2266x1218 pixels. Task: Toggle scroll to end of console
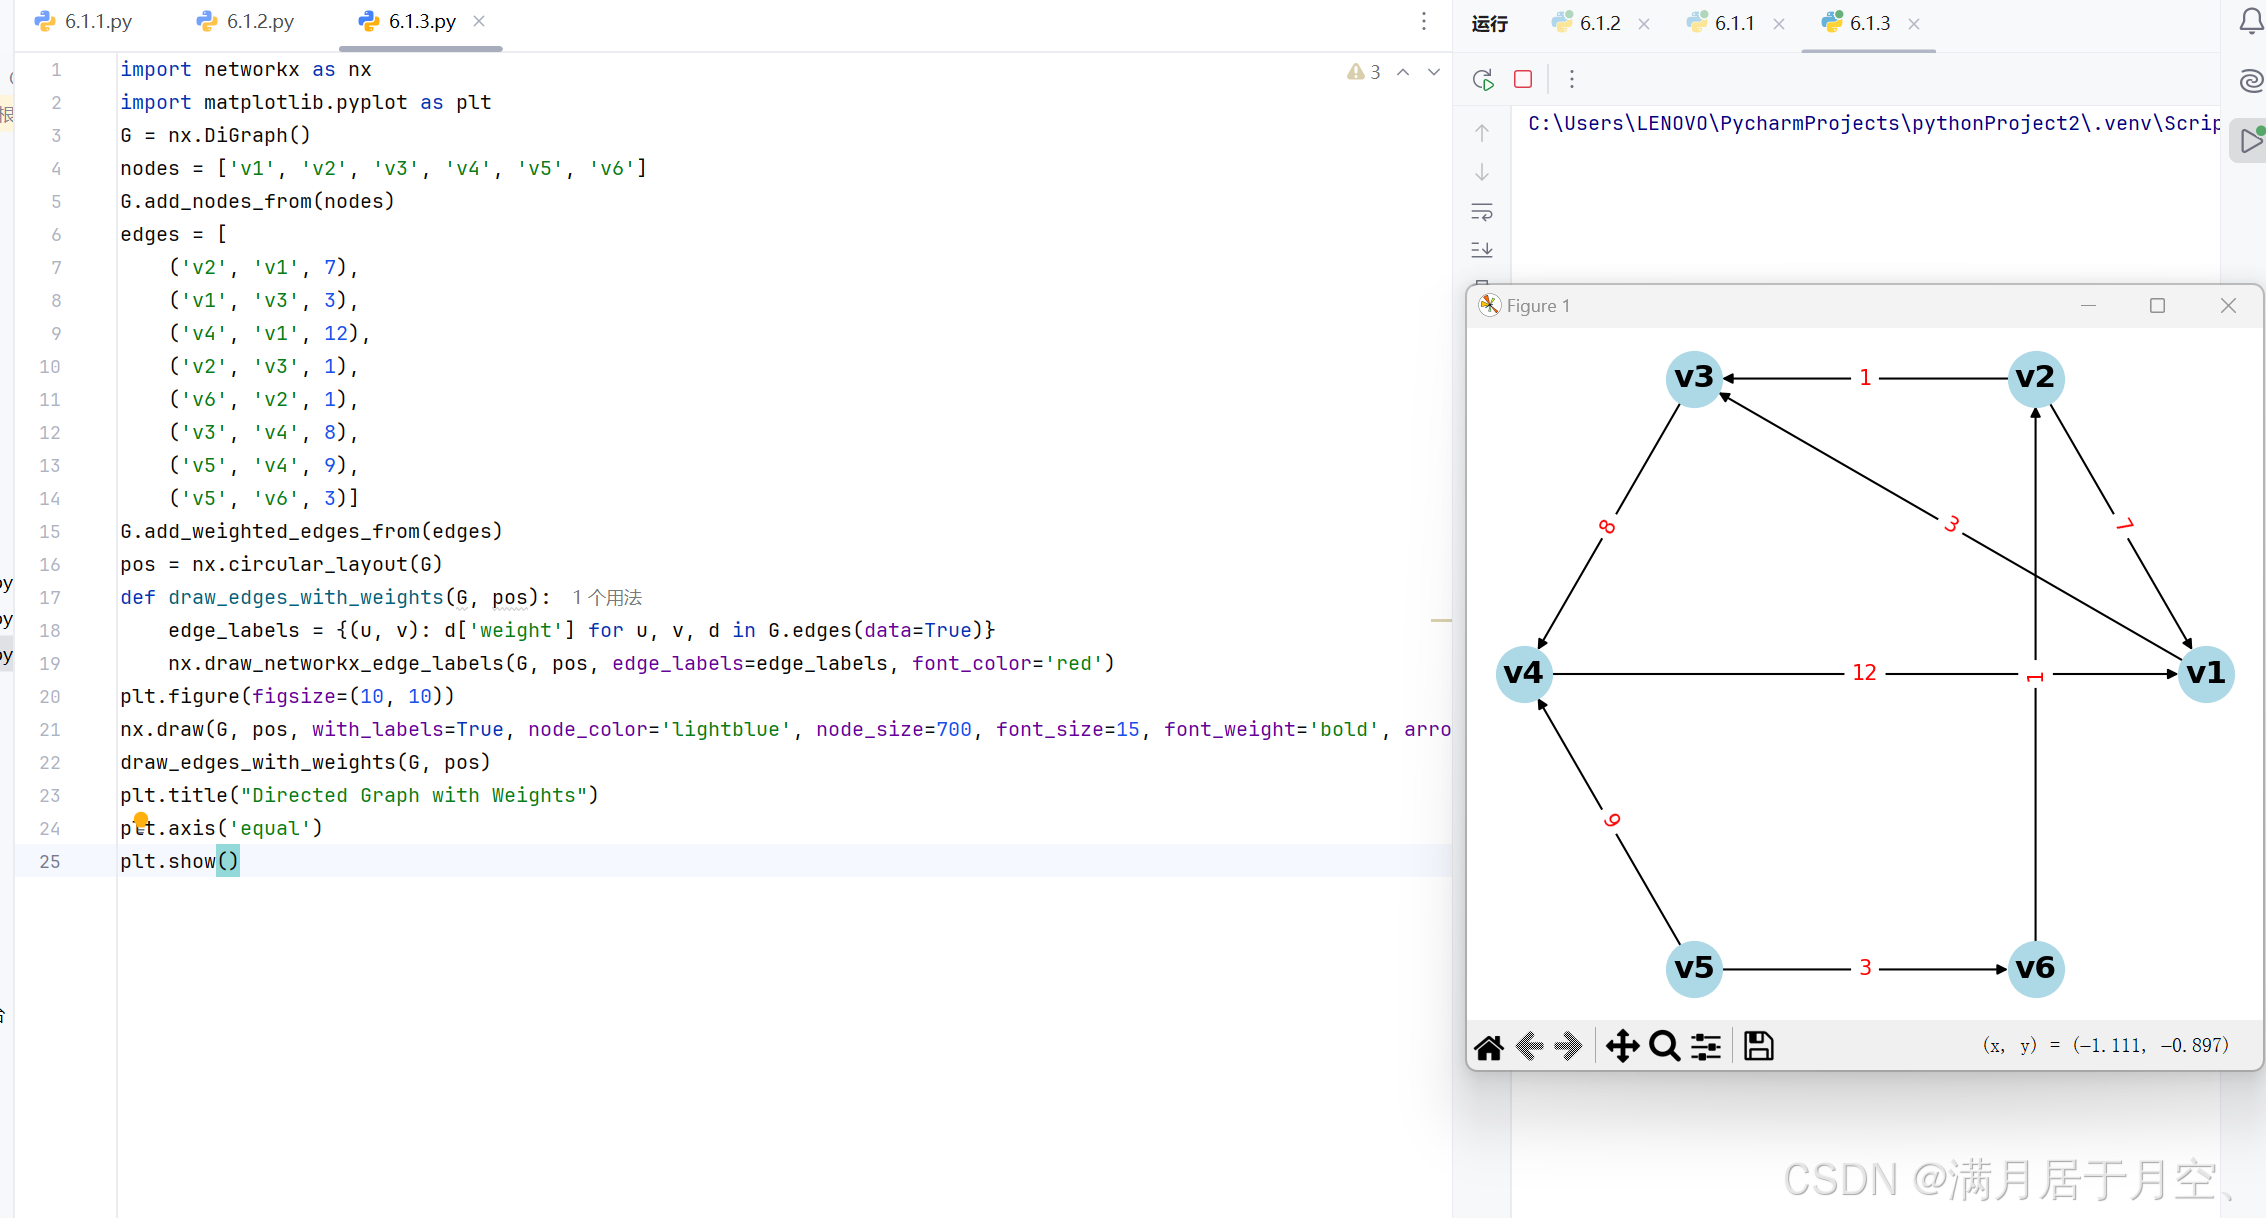tap(1482, 250)
